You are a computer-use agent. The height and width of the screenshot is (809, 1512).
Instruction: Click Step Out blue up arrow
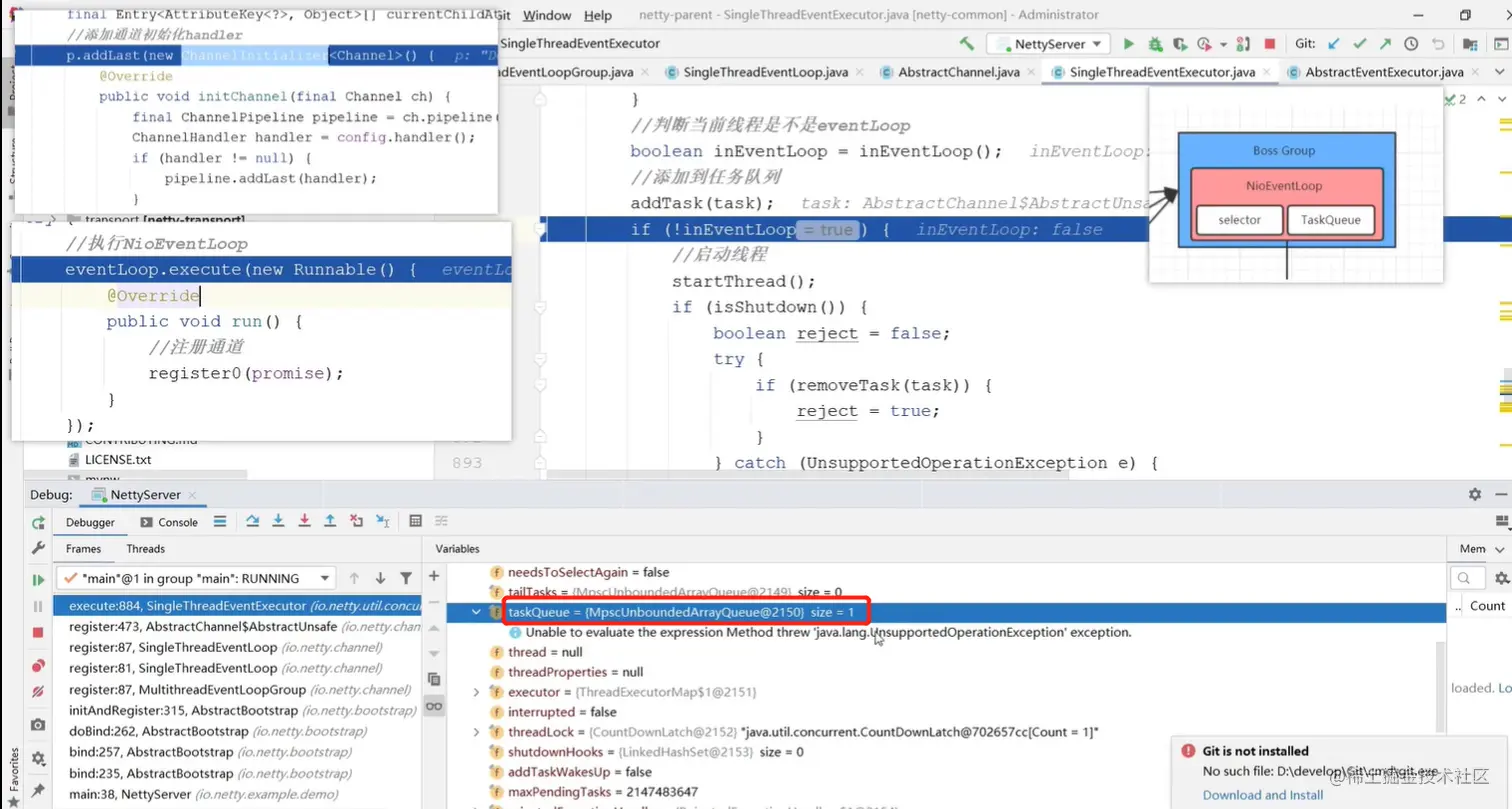click(330, 522)
